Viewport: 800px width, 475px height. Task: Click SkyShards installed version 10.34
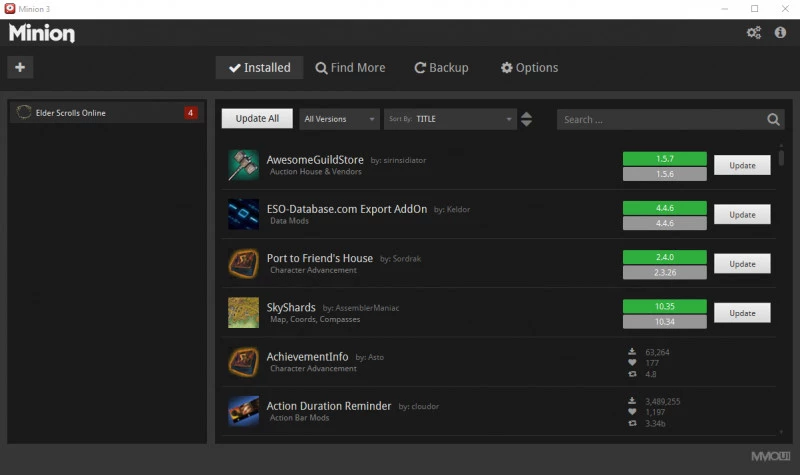coord(664,321)
